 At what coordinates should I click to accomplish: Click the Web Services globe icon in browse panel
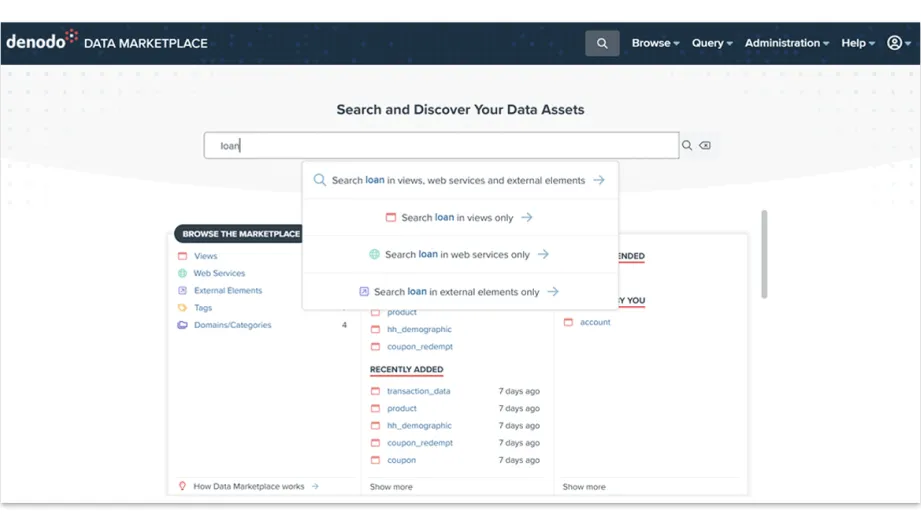(183, 273)
